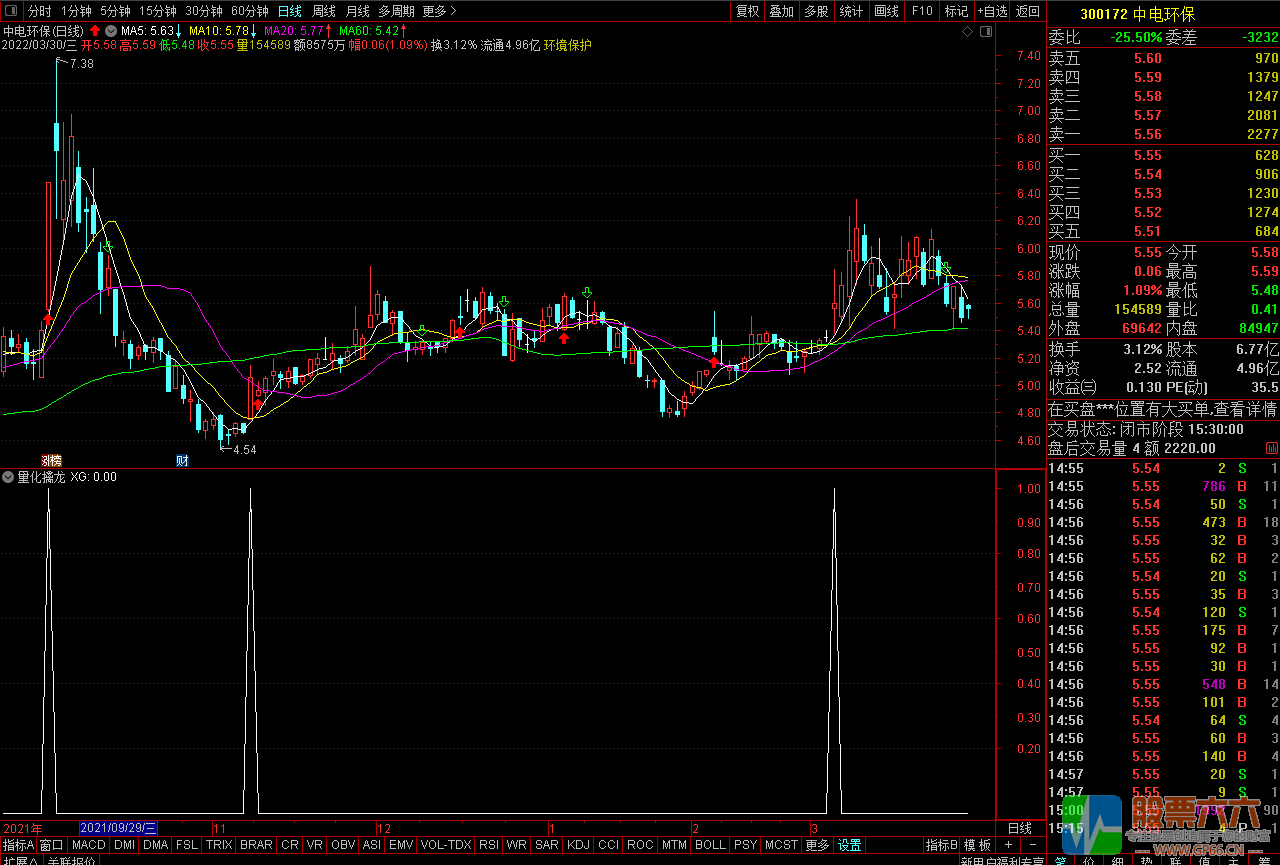Switch to 1分钟 period
Viewport: 1280px width, 865px height.
click(x=76, y=11)
